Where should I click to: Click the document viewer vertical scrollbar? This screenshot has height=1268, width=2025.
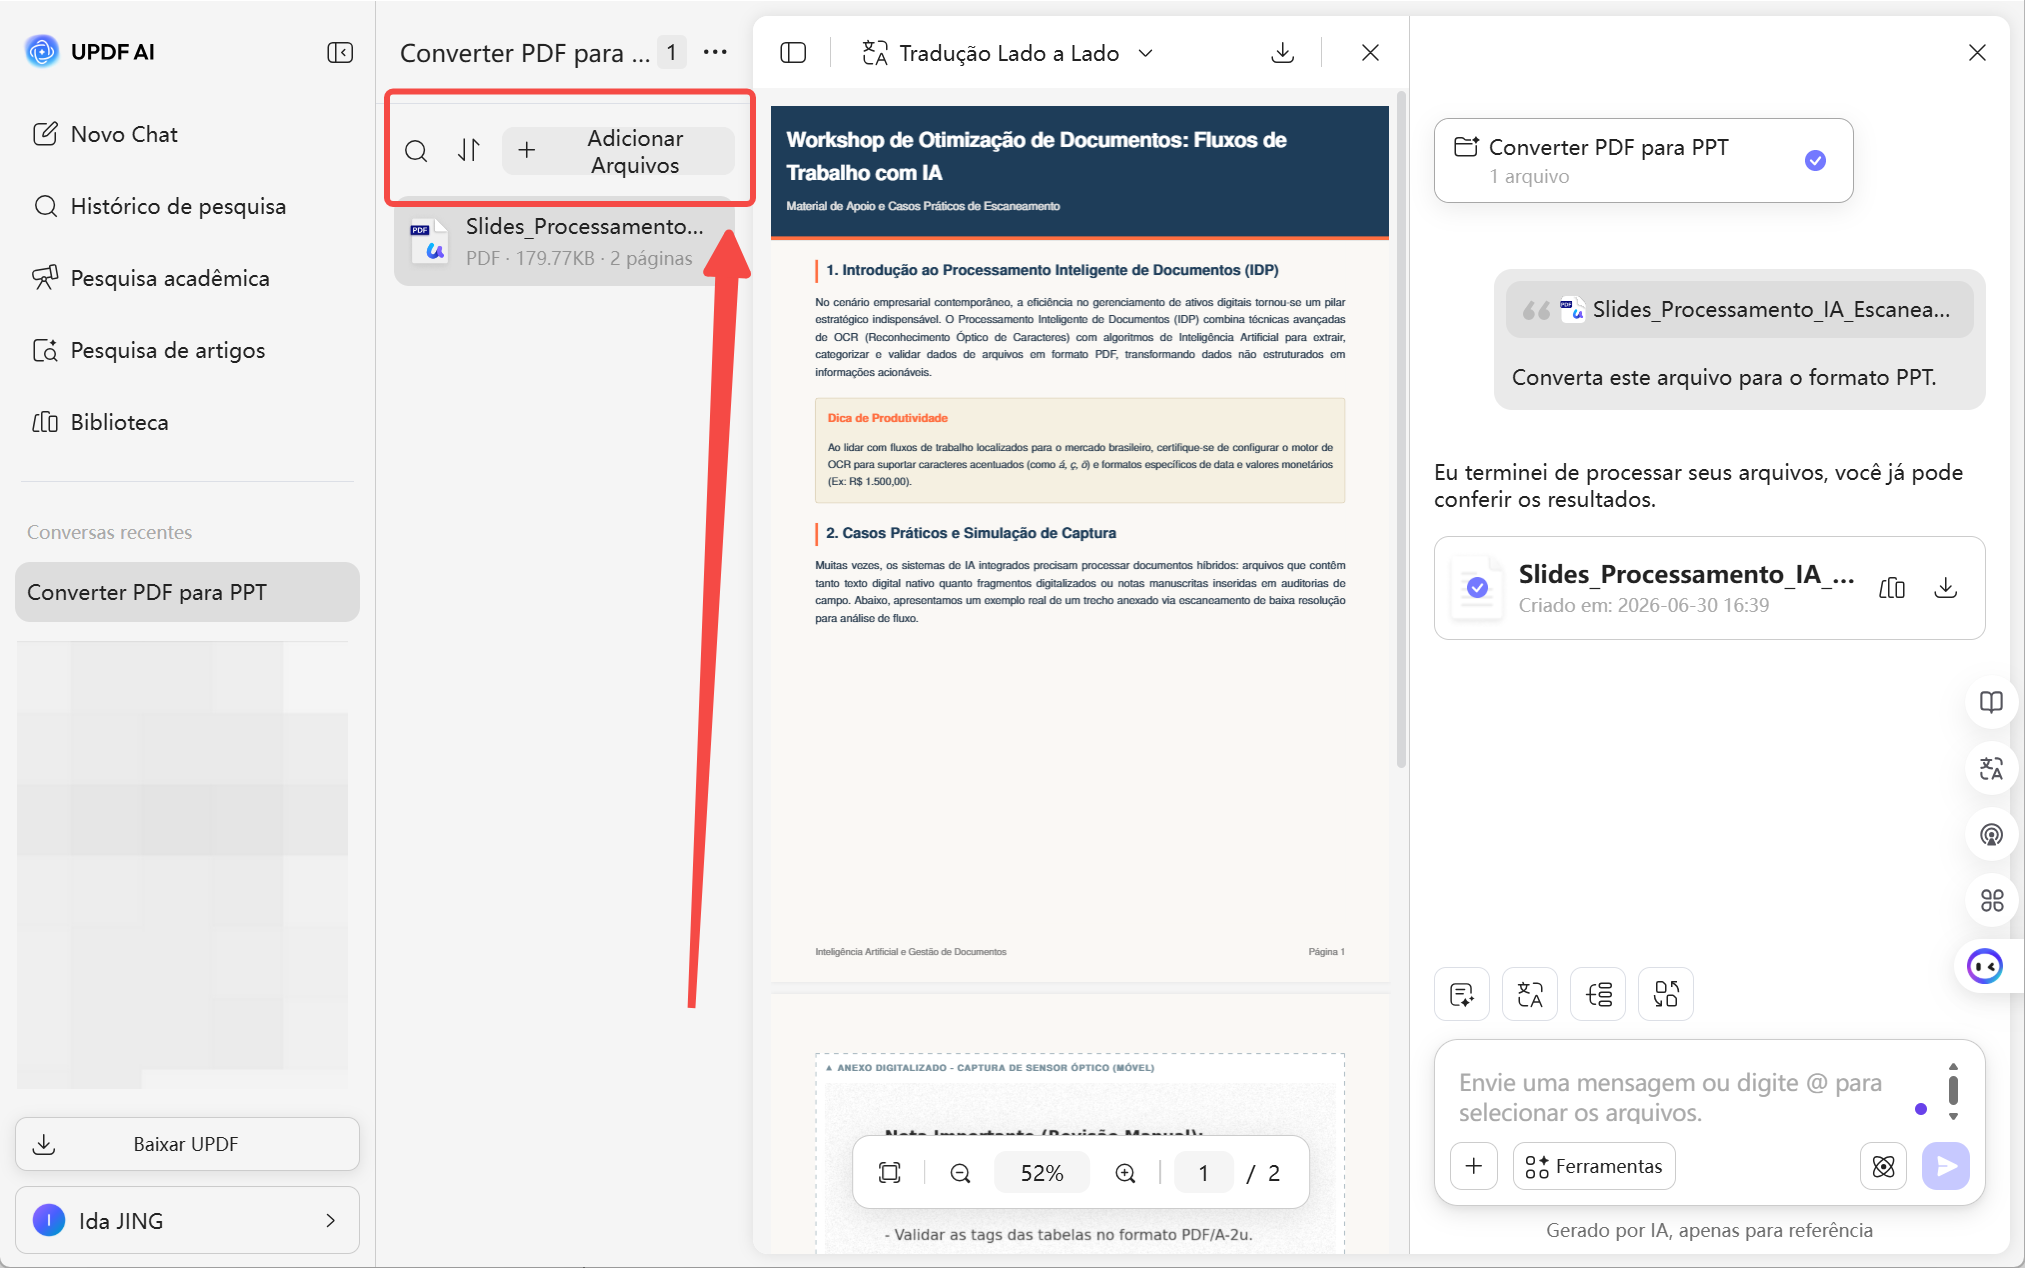1401,430
